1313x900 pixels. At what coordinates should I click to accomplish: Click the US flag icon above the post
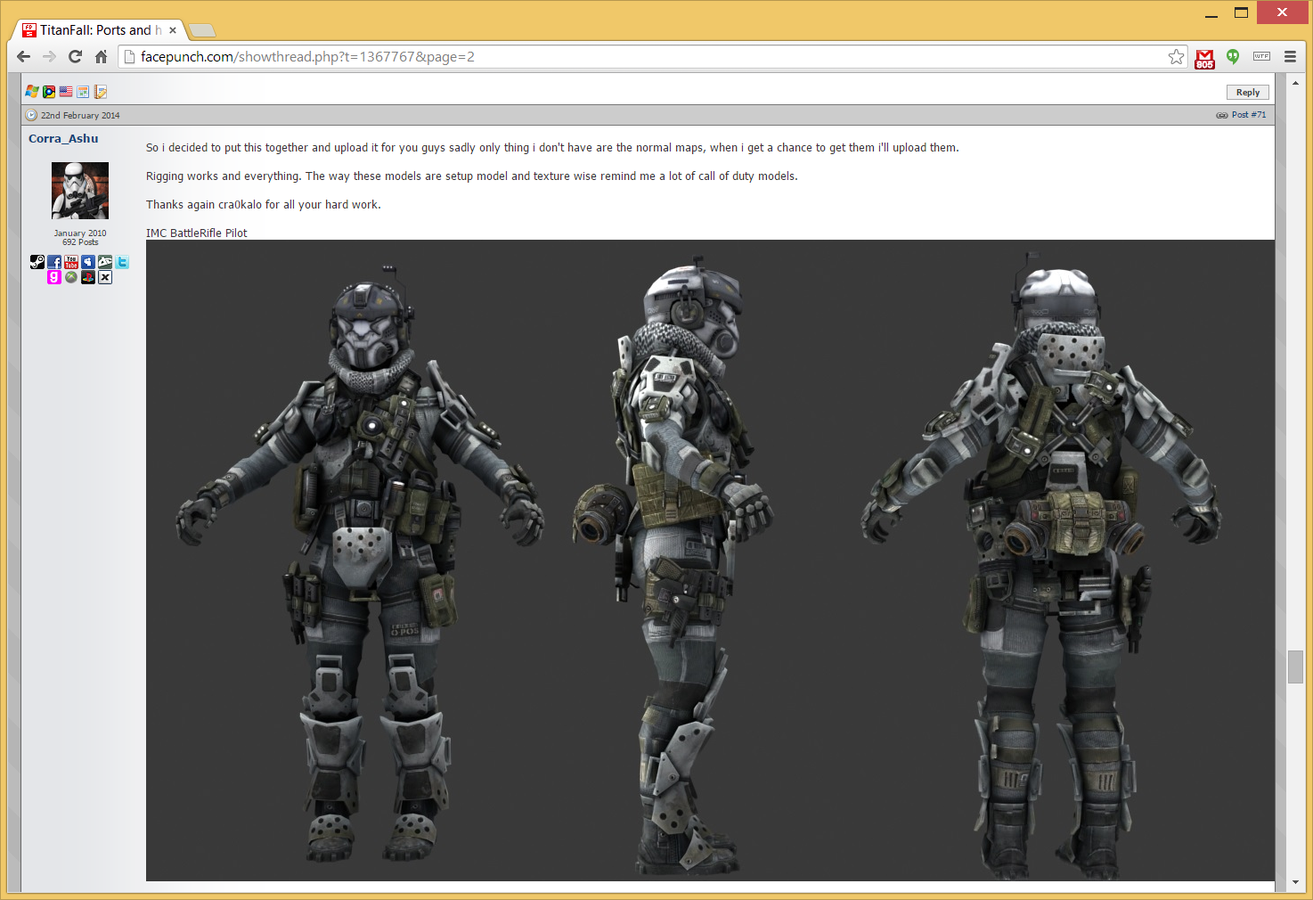click(x=66, y=92)
